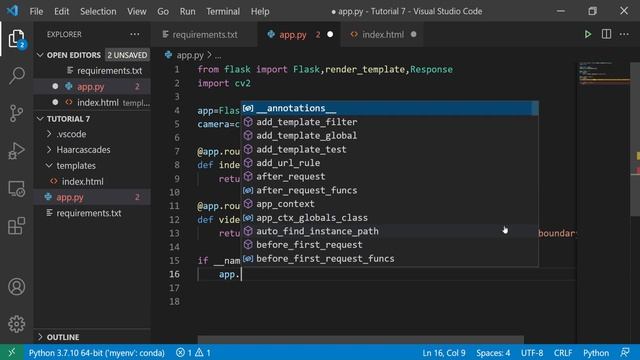Click app.py in the breadcrumb
This screenshot has width=640, height=360.
[190, 55]
